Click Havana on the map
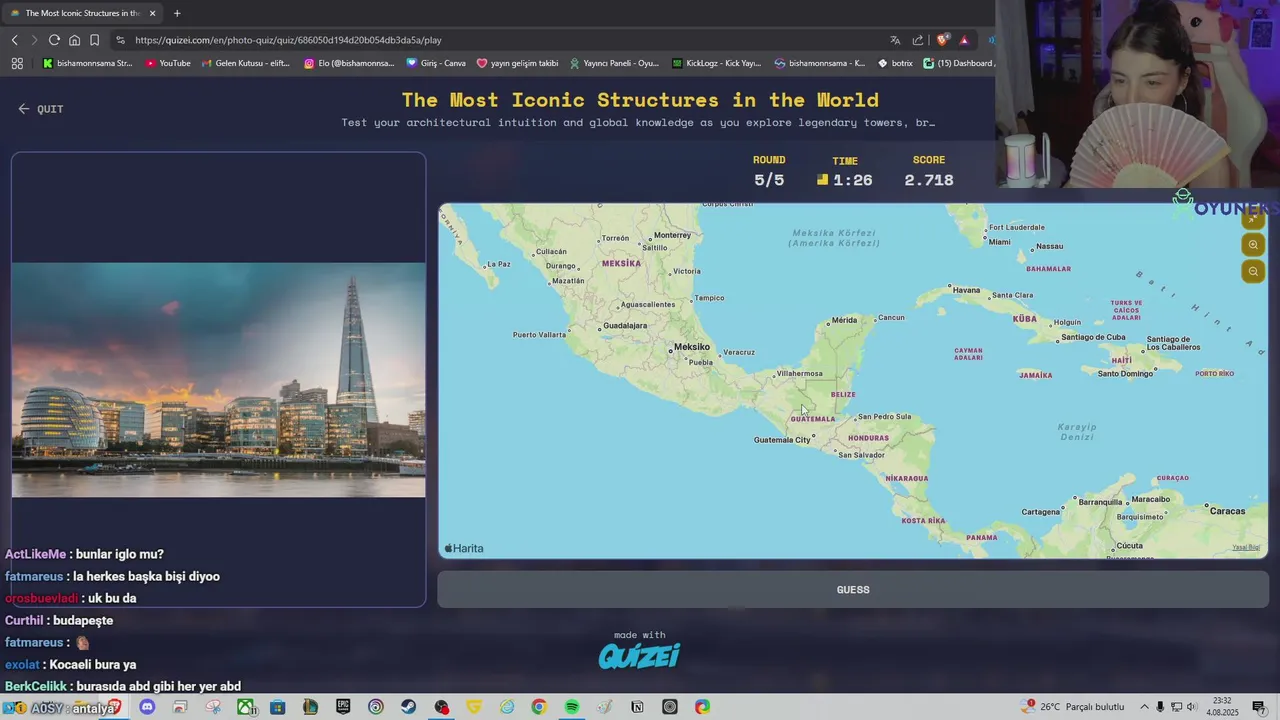The width and height of the screenshot is (1280, 720). coord(965,290)
